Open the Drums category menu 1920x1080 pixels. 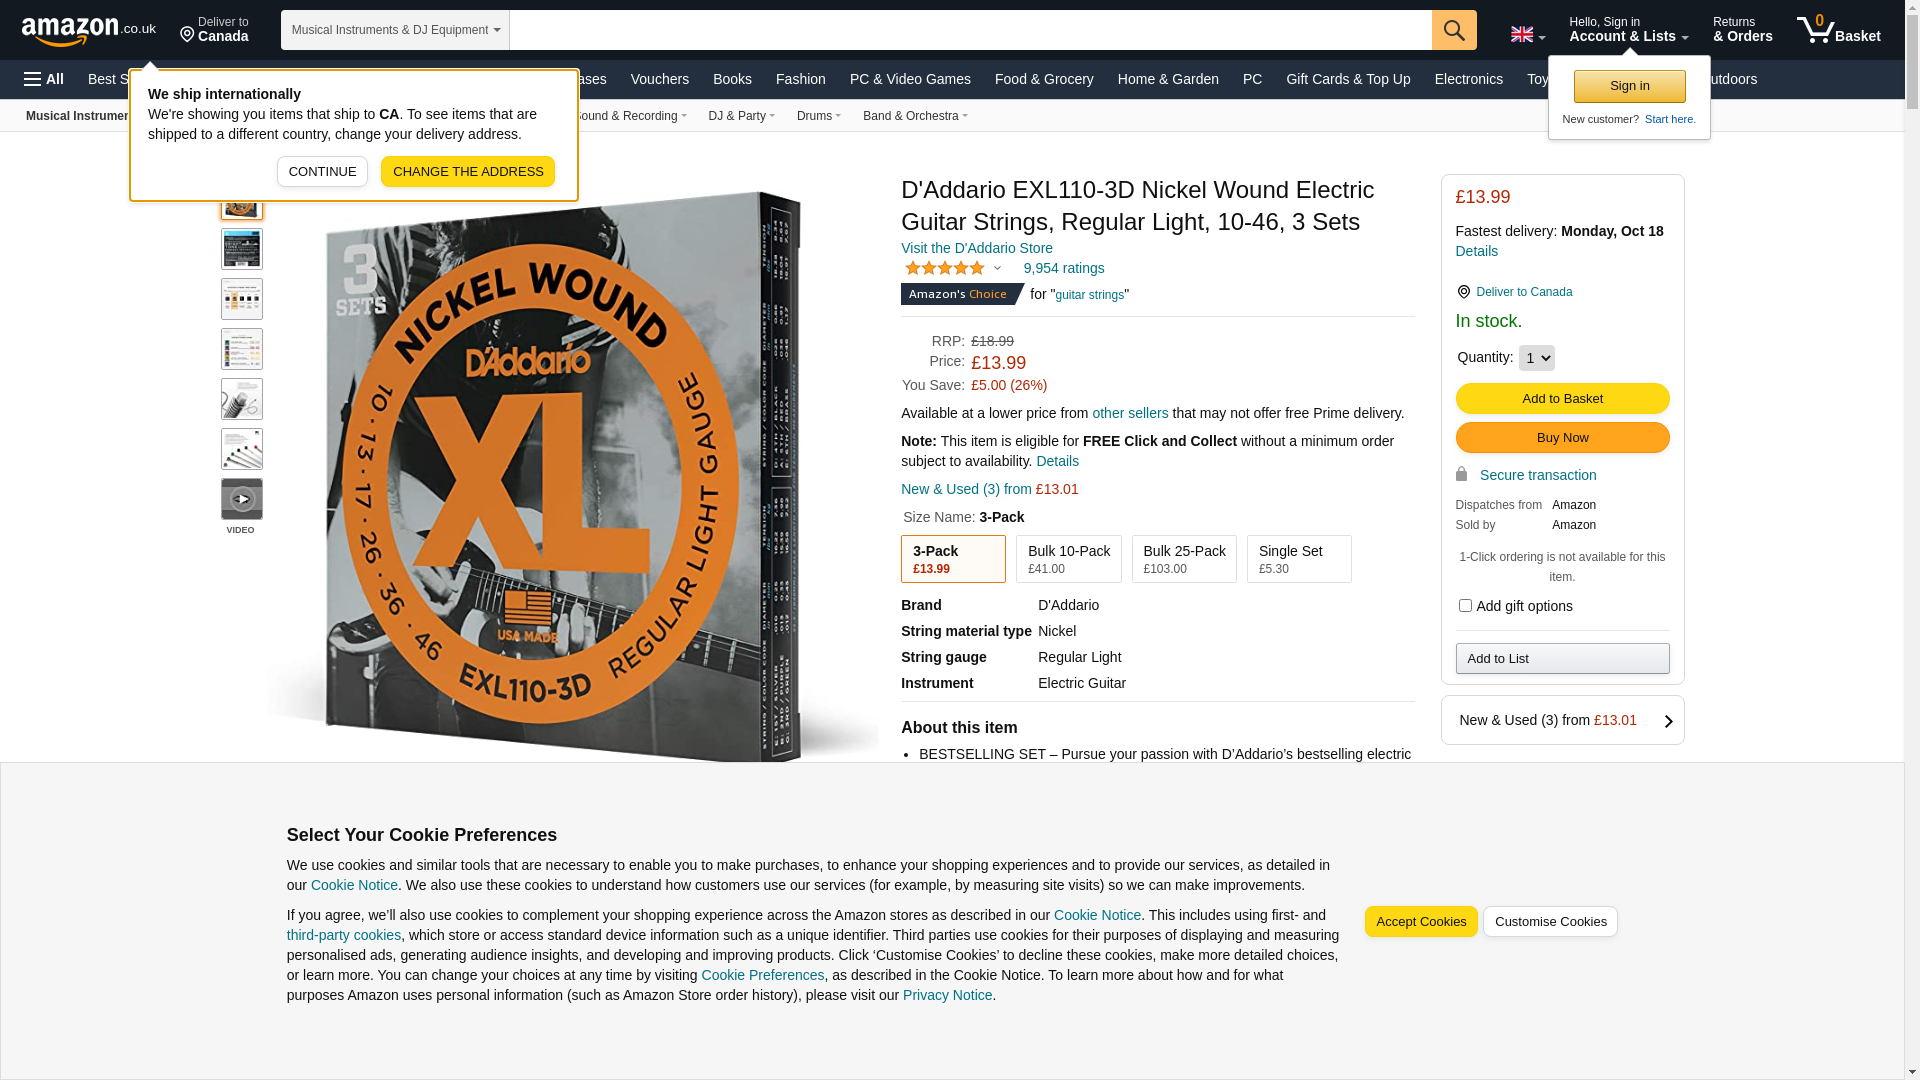coord(818,116)
